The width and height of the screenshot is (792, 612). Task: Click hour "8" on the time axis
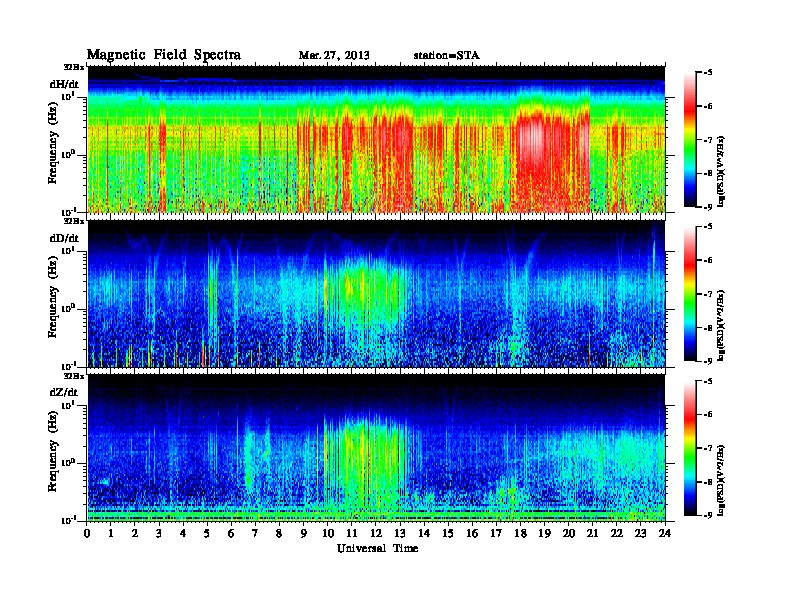(280, 533)
